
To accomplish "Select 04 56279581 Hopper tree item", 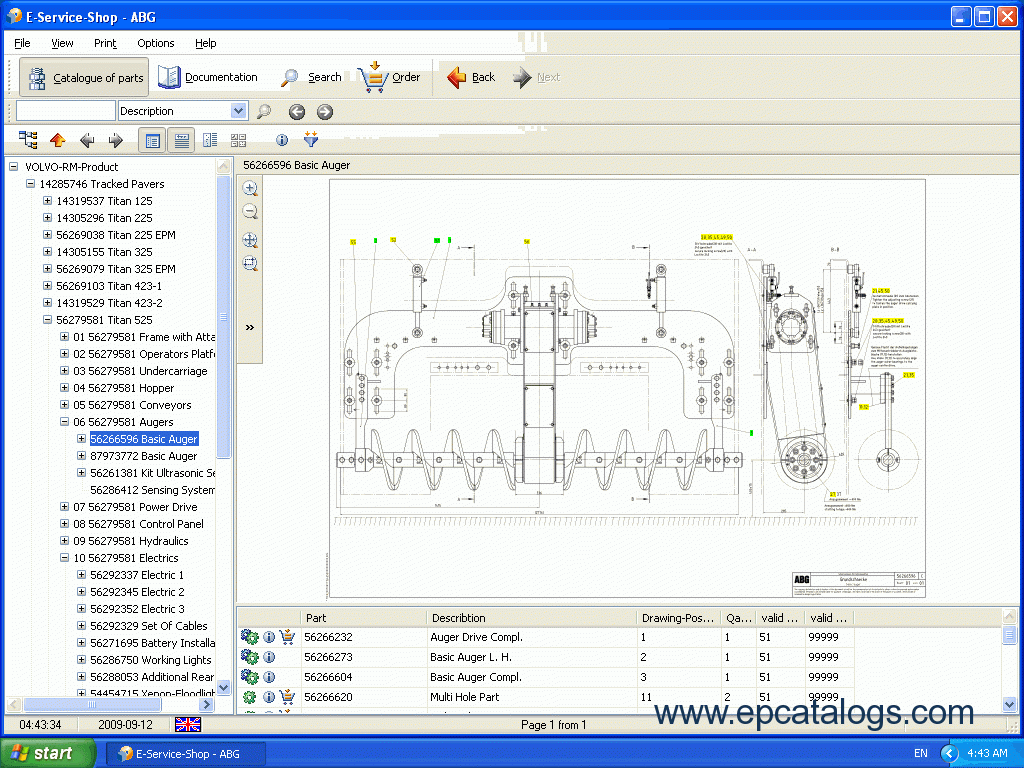I will pos(123,388).
